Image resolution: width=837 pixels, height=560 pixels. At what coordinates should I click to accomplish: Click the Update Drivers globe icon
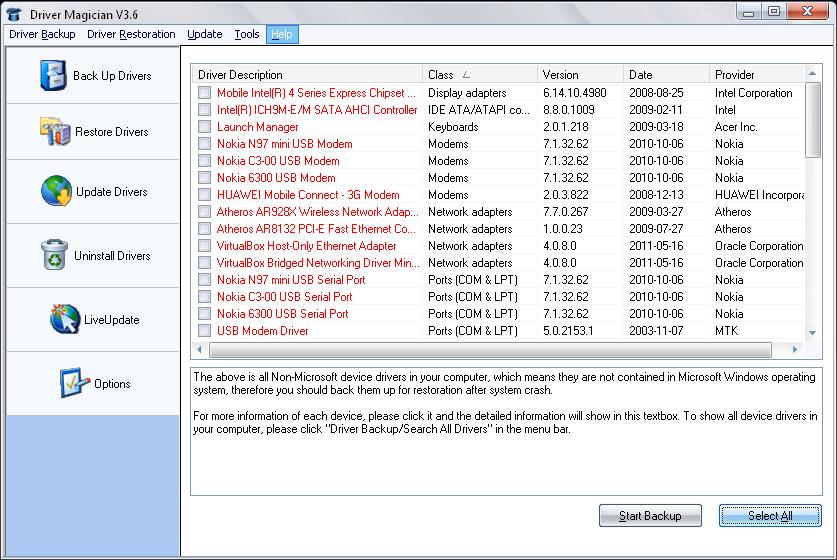point(56,191)
